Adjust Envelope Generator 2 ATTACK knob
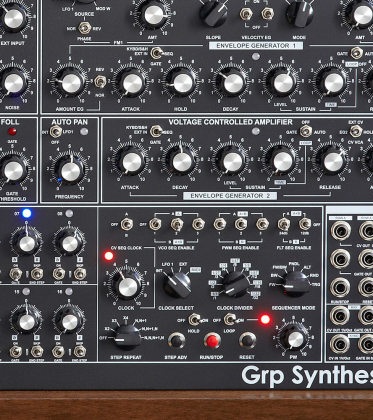This screenshot has width=373, height=420. (132, 162)
